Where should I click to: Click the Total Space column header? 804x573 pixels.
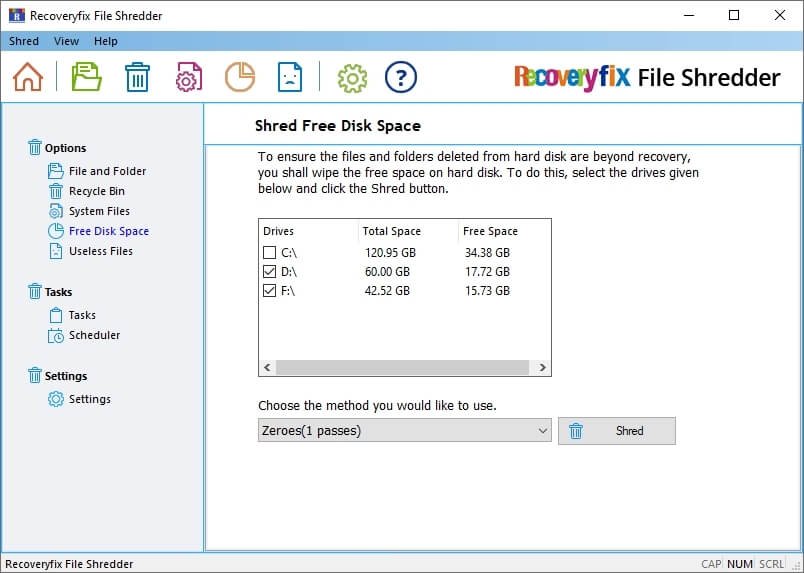click(x=392, y=231)
